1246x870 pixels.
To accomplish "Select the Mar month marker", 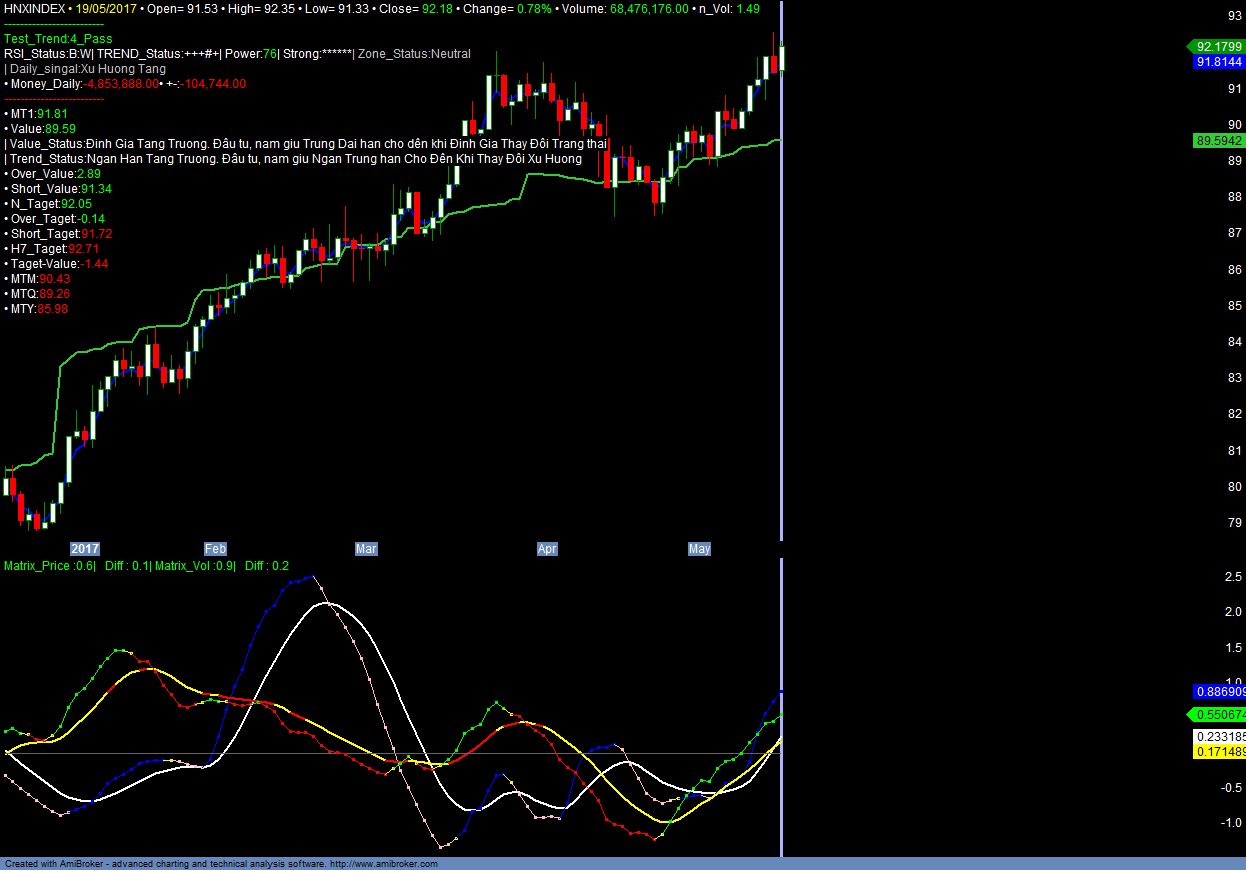I will 366,549.
